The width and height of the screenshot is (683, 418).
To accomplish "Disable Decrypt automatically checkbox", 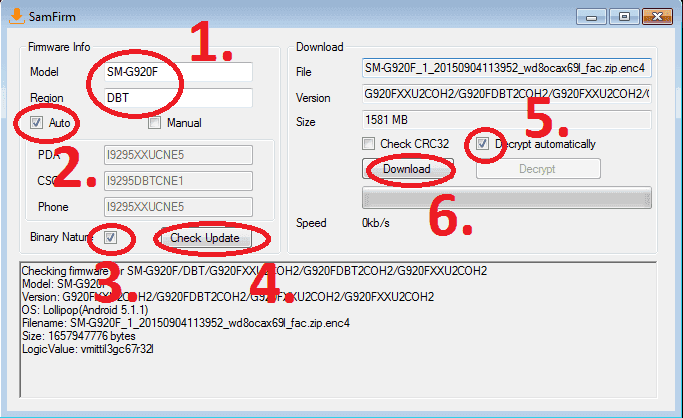I will 482,144.
